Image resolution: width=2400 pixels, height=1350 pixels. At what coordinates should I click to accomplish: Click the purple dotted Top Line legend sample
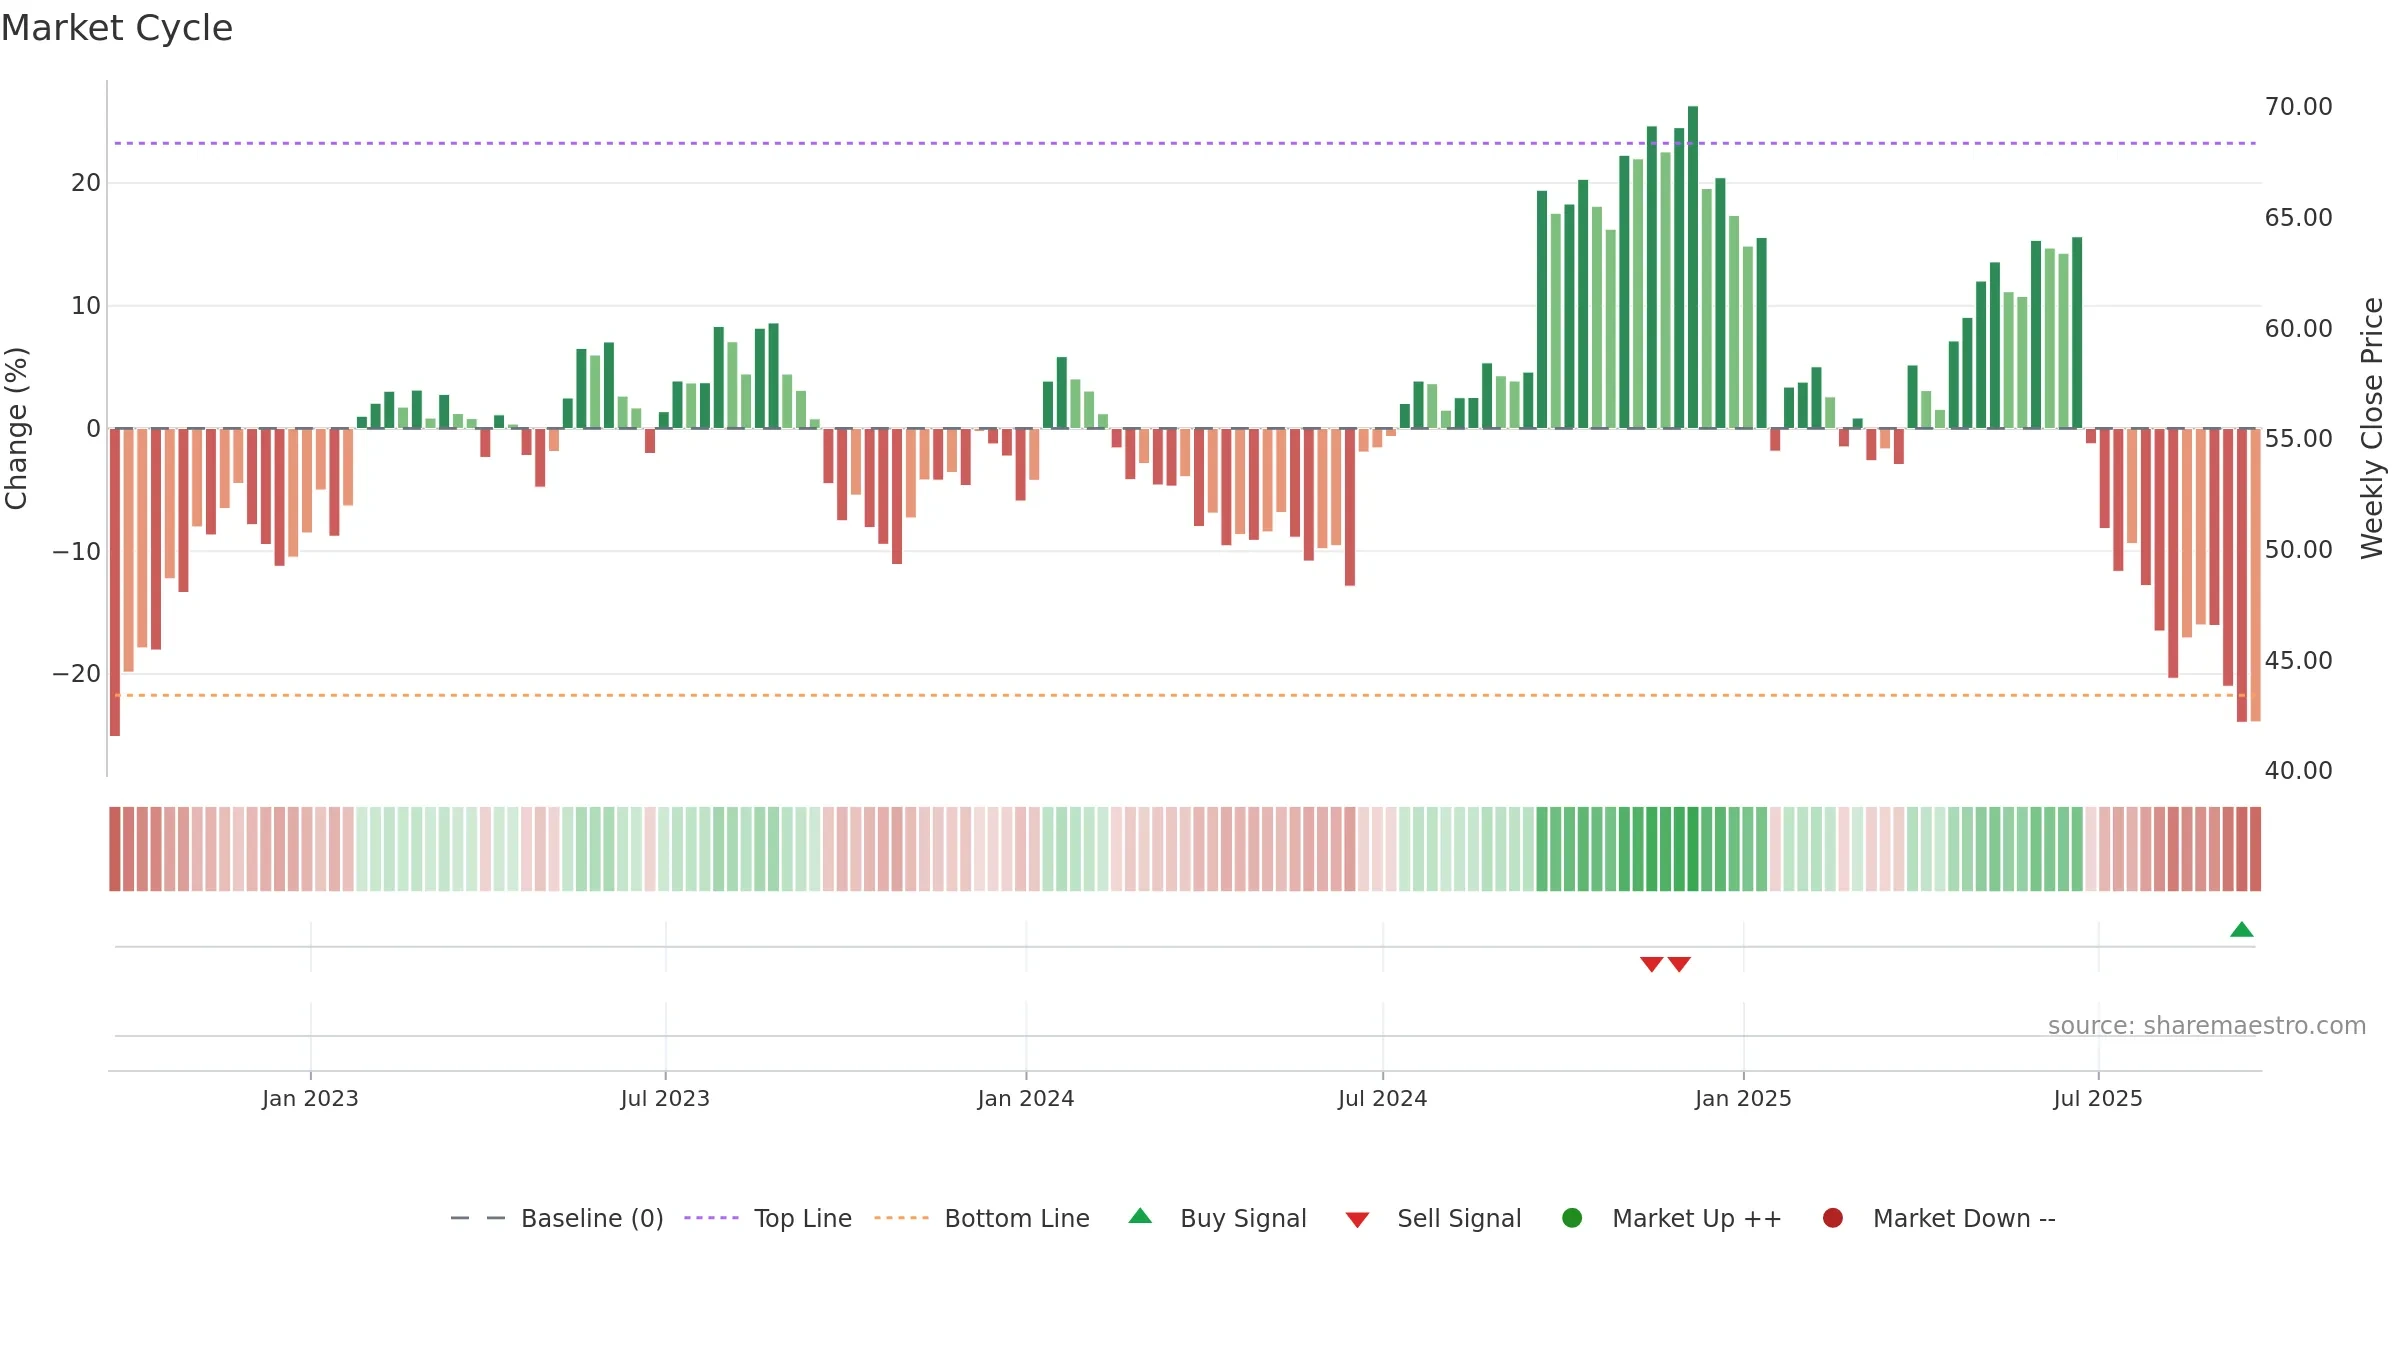711,1218
